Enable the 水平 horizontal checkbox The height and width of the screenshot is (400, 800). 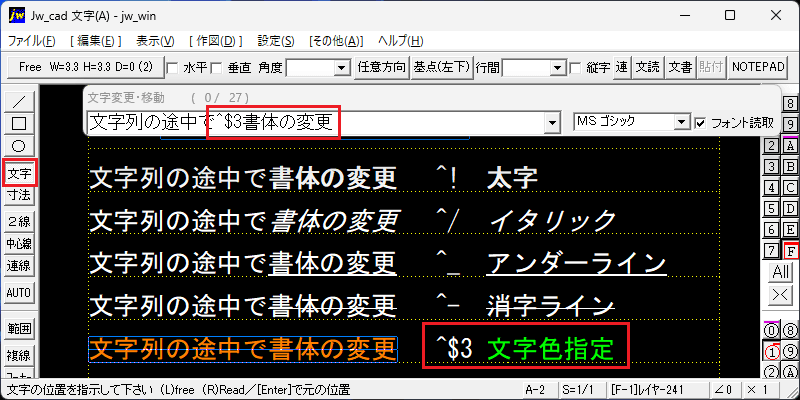point(172,67)
